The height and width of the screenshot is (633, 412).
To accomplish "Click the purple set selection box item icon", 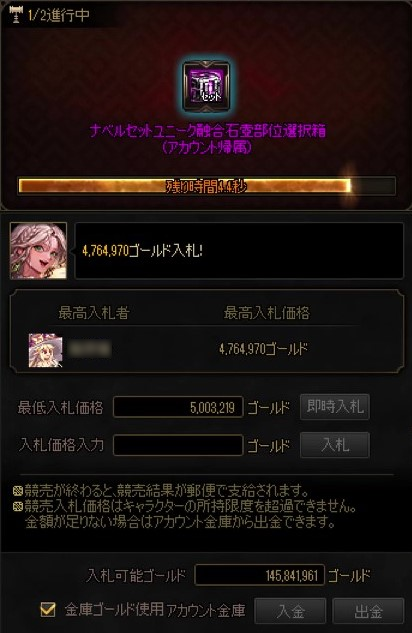I will click(206, 86).
